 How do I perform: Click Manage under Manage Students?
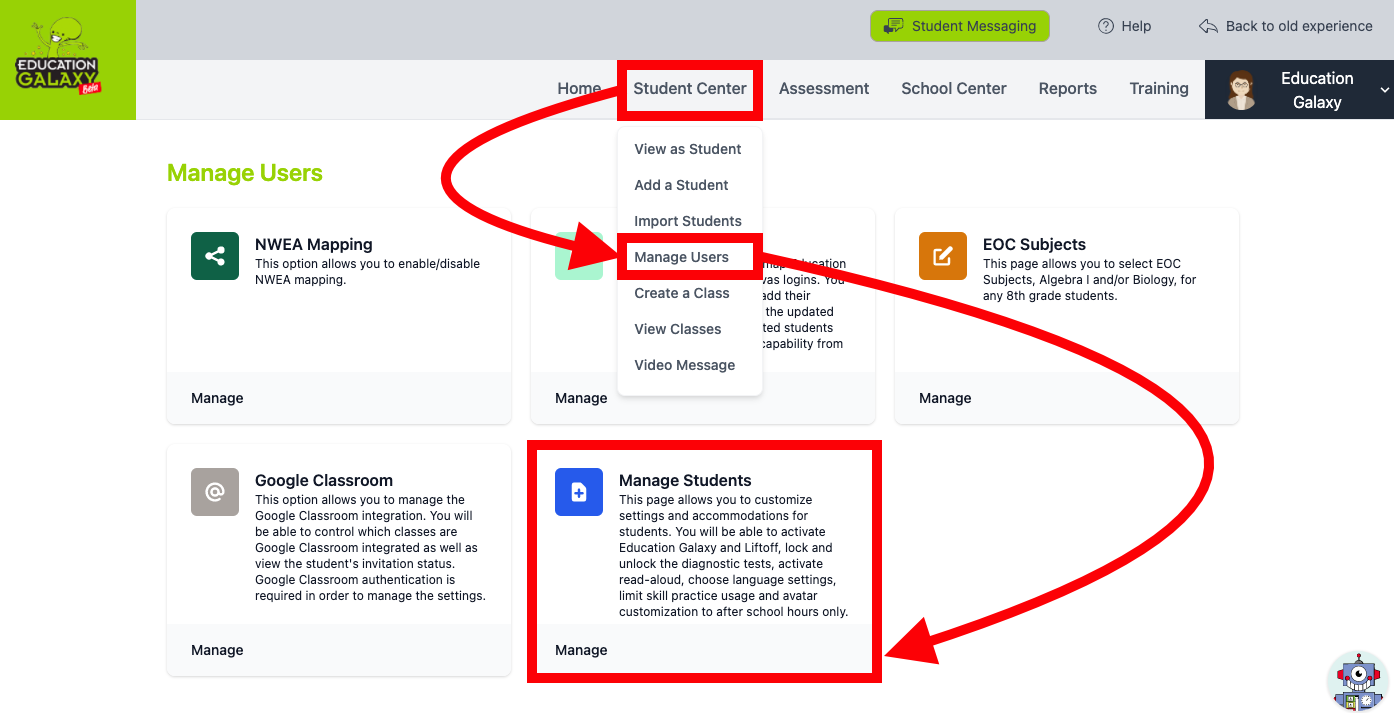pos(581,650)
